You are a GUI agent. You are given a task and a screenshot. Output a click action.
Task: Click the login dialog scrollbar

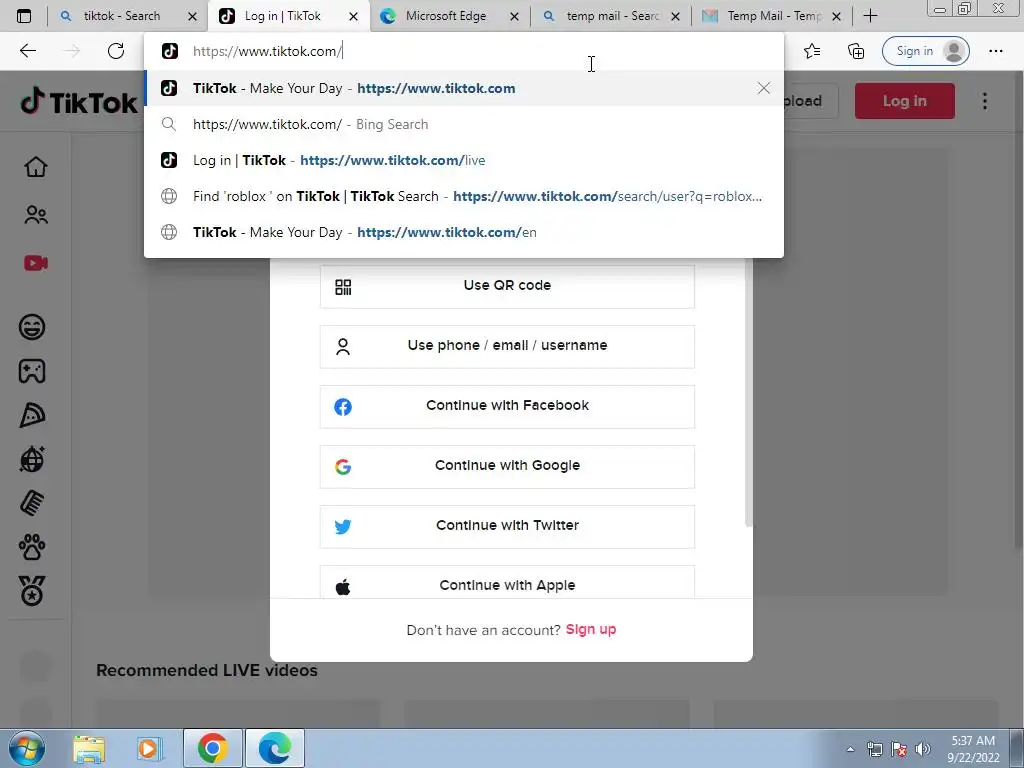(748, 392)
